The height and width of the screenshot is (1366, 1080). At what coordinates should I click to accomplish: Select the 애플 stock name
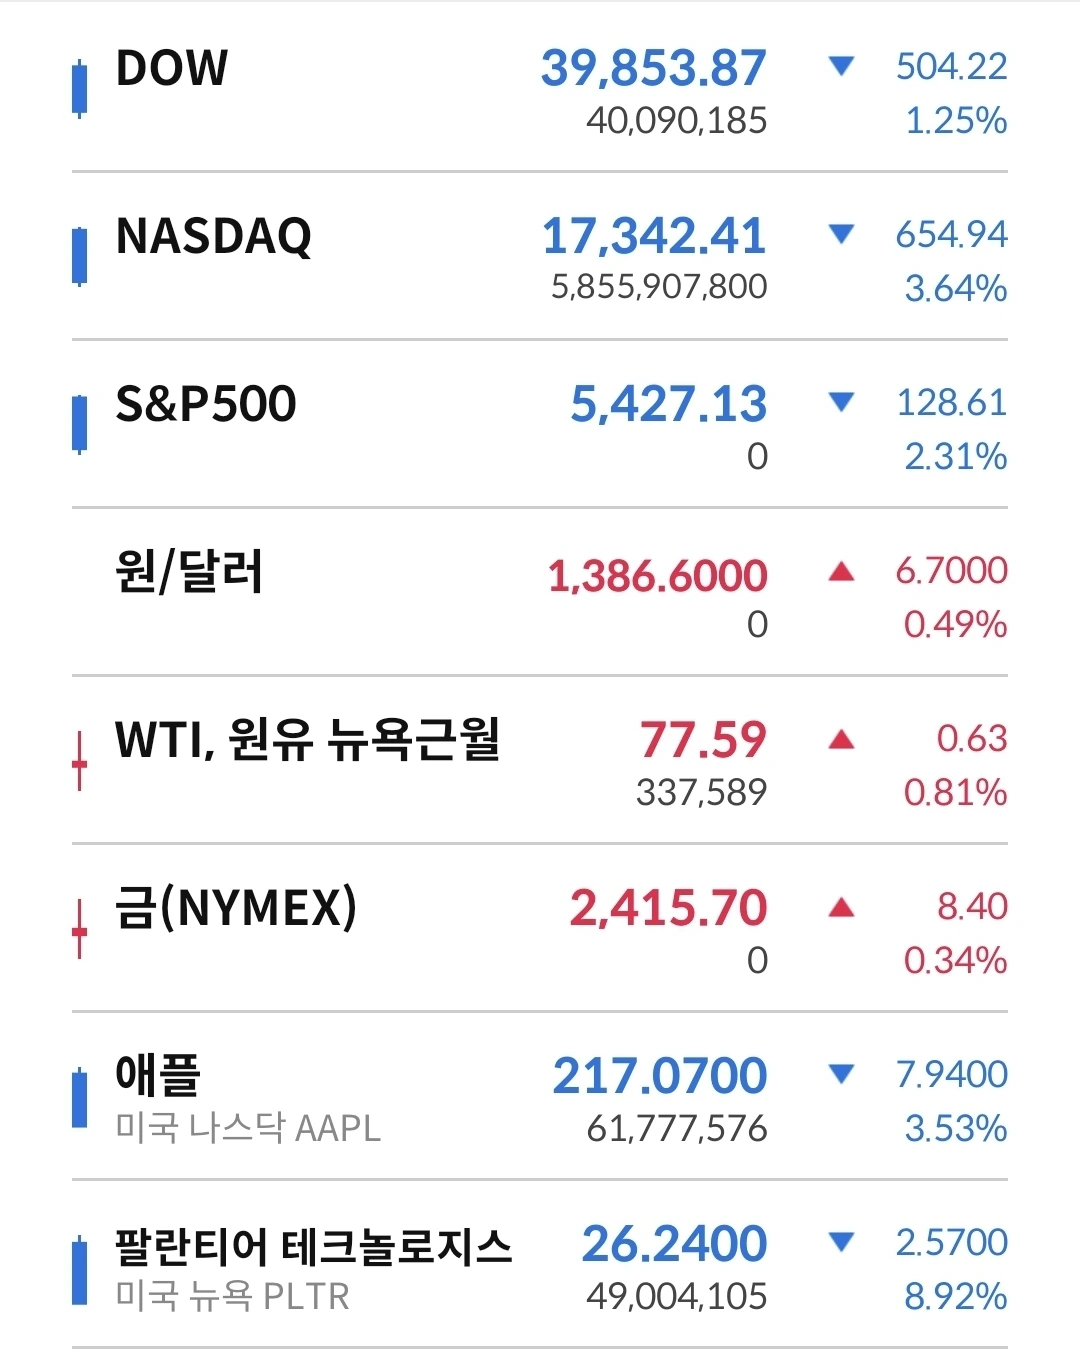coord(158,1075)
